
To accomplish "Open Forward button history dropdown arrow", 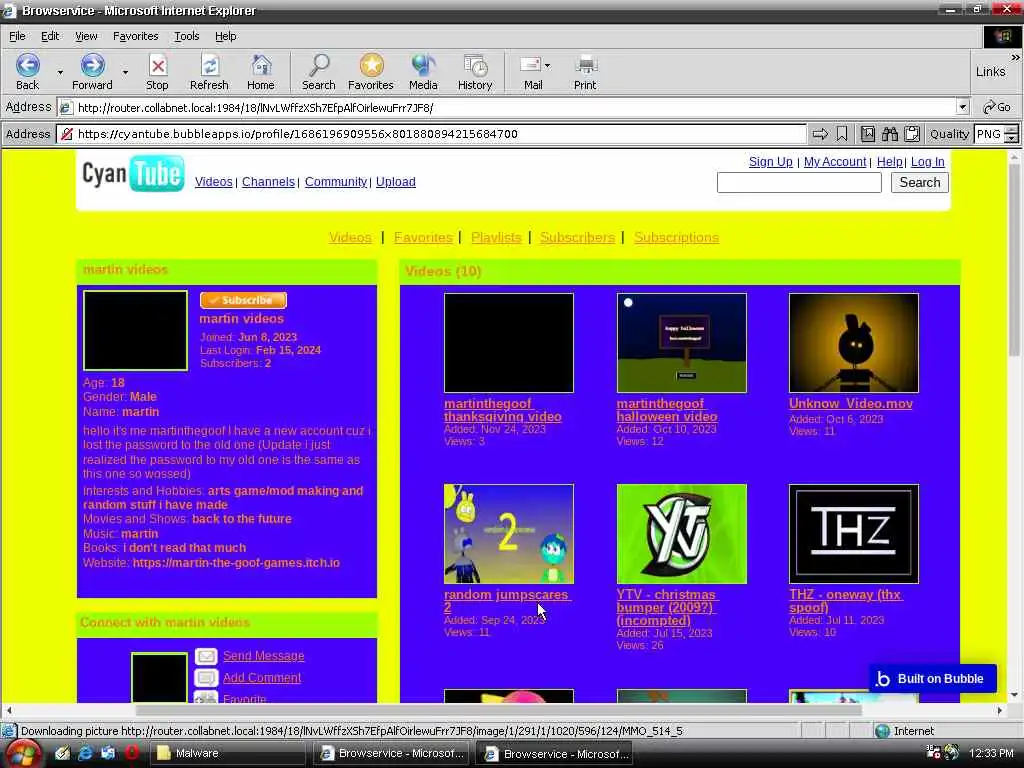I will [125, 72].
